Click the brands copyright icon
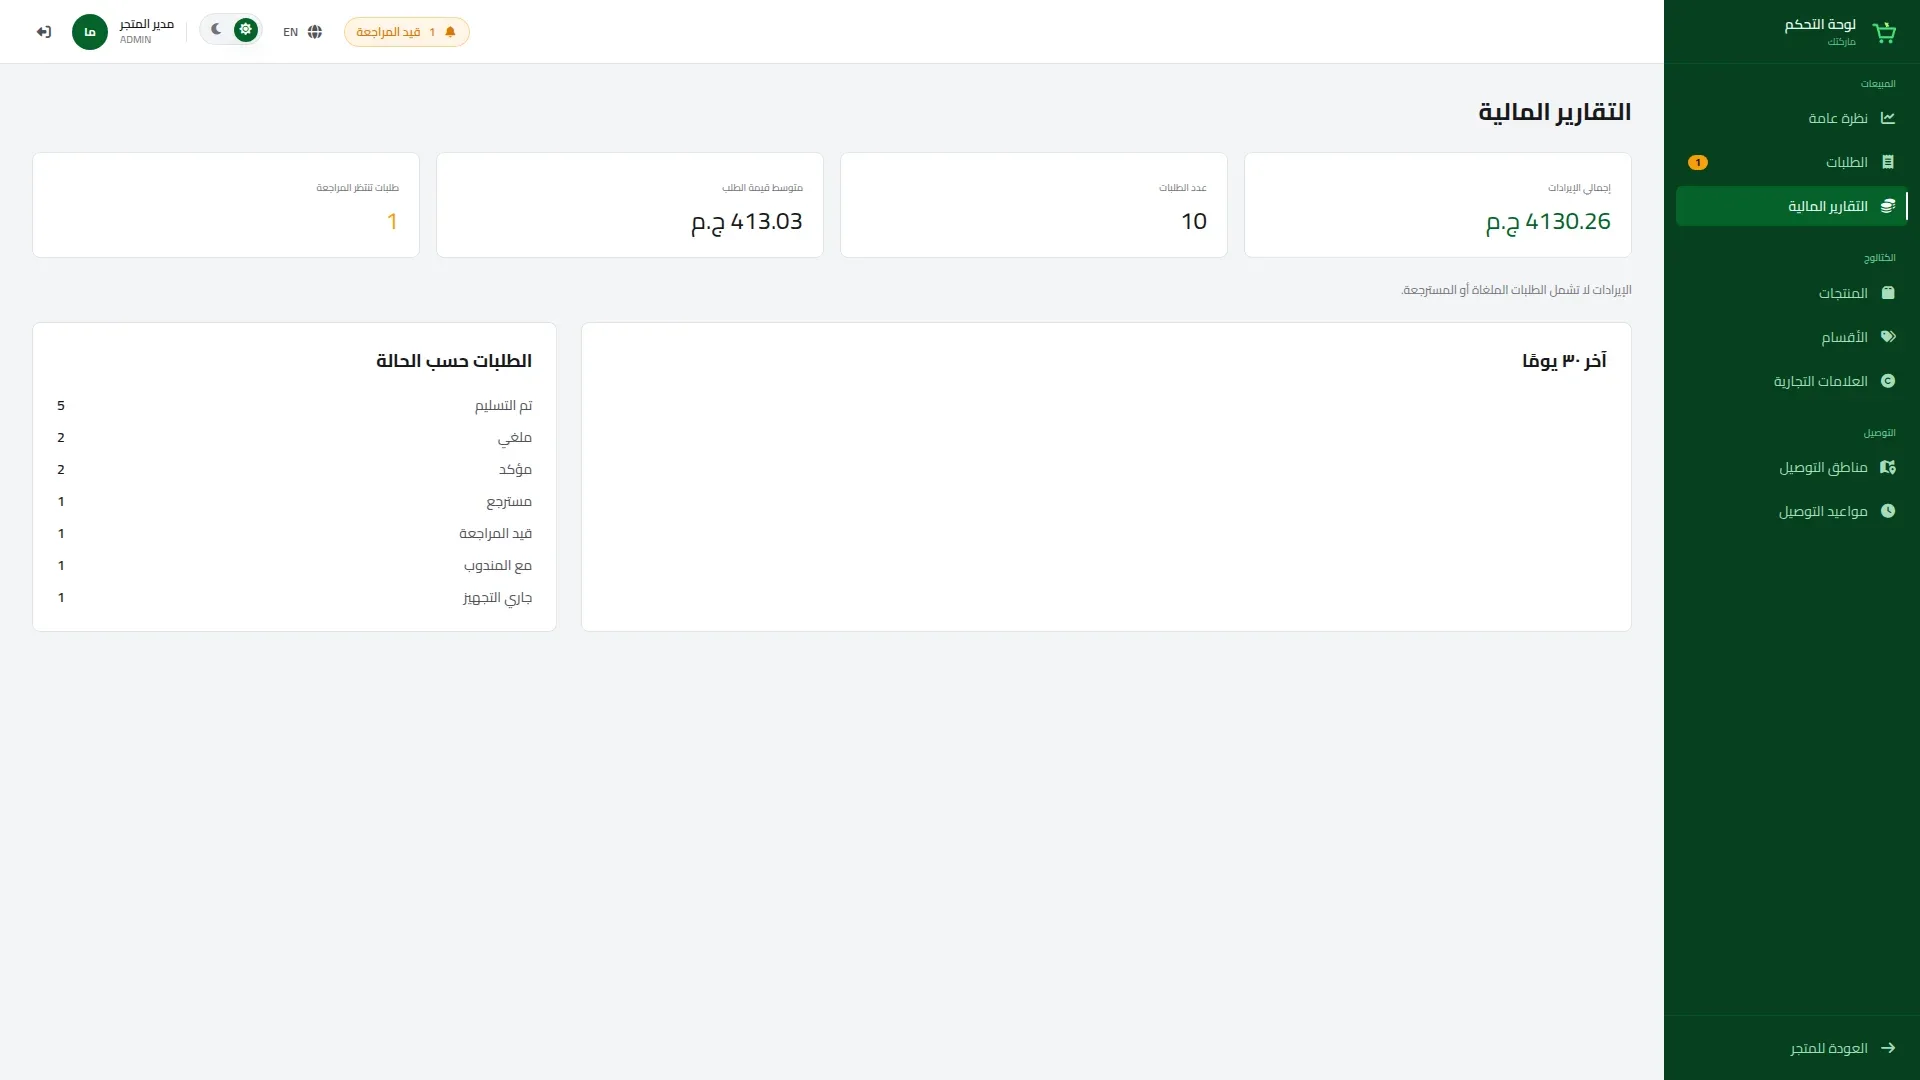This screenshot has height=1080, width=1920. (1888, 381)
